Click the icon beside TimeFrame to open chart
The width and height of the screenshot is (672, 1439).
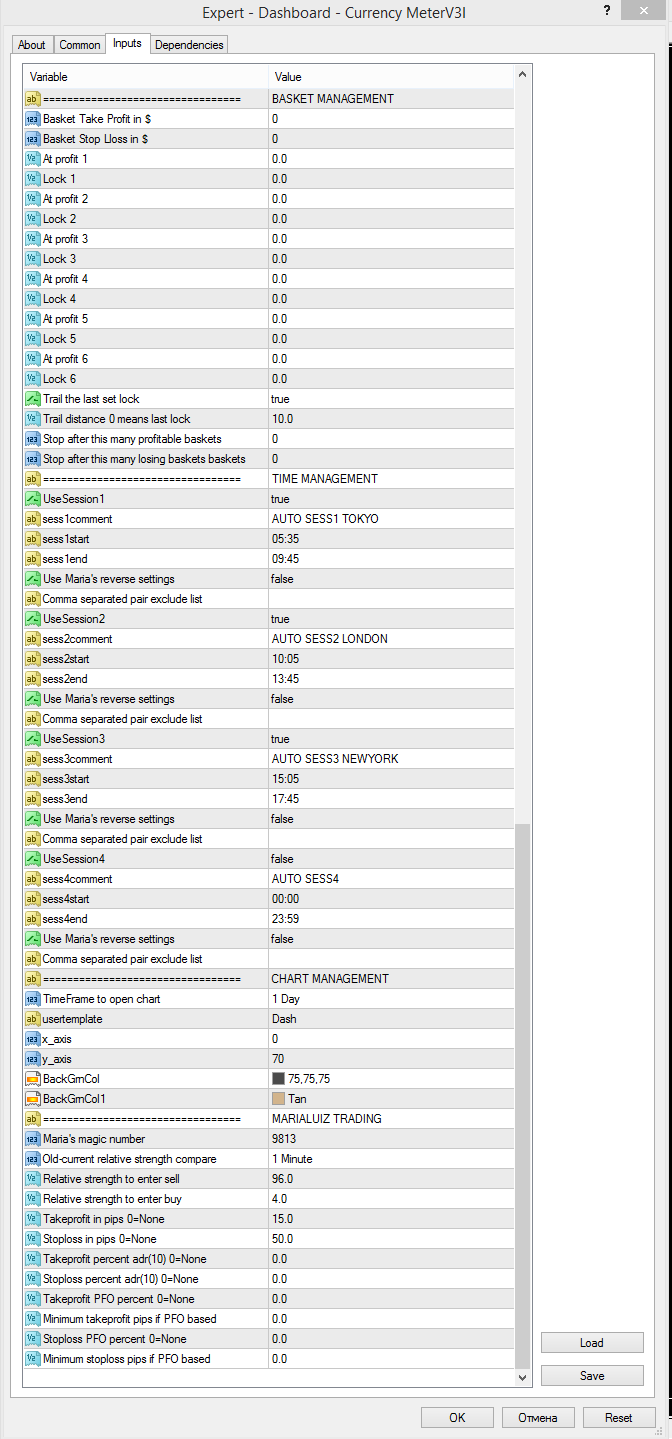[32, 999]
